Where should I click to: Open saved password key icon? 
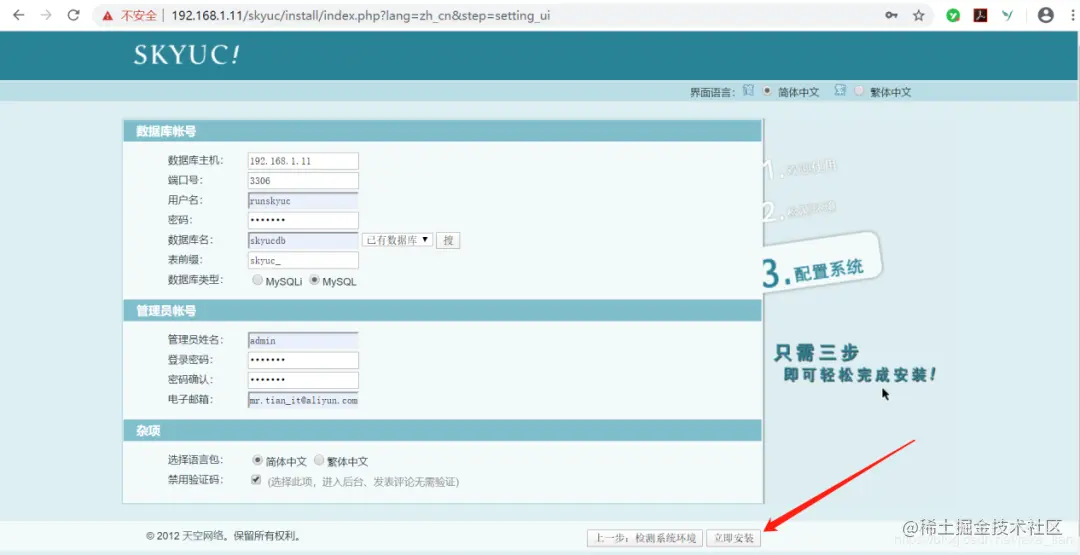[891, 15]
